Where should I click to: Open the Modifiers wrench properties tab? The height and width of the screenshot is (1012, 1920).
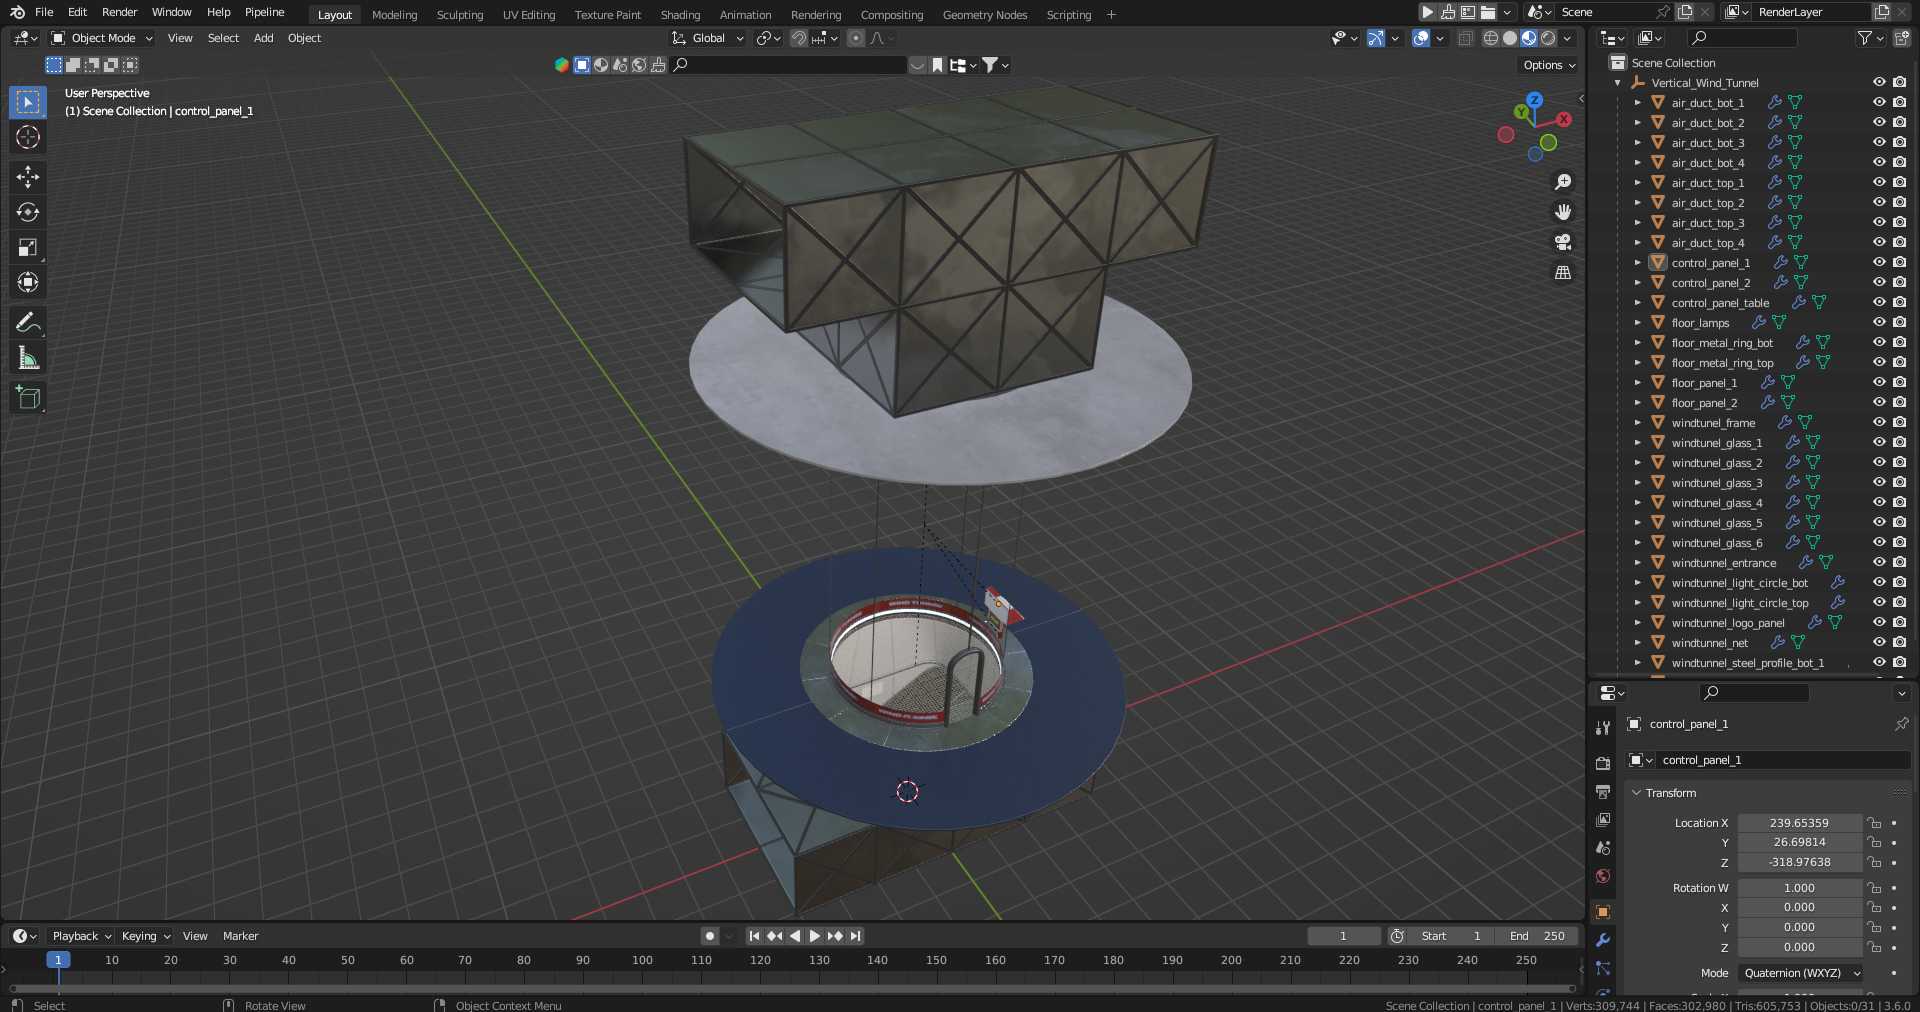pos(1603,940)
